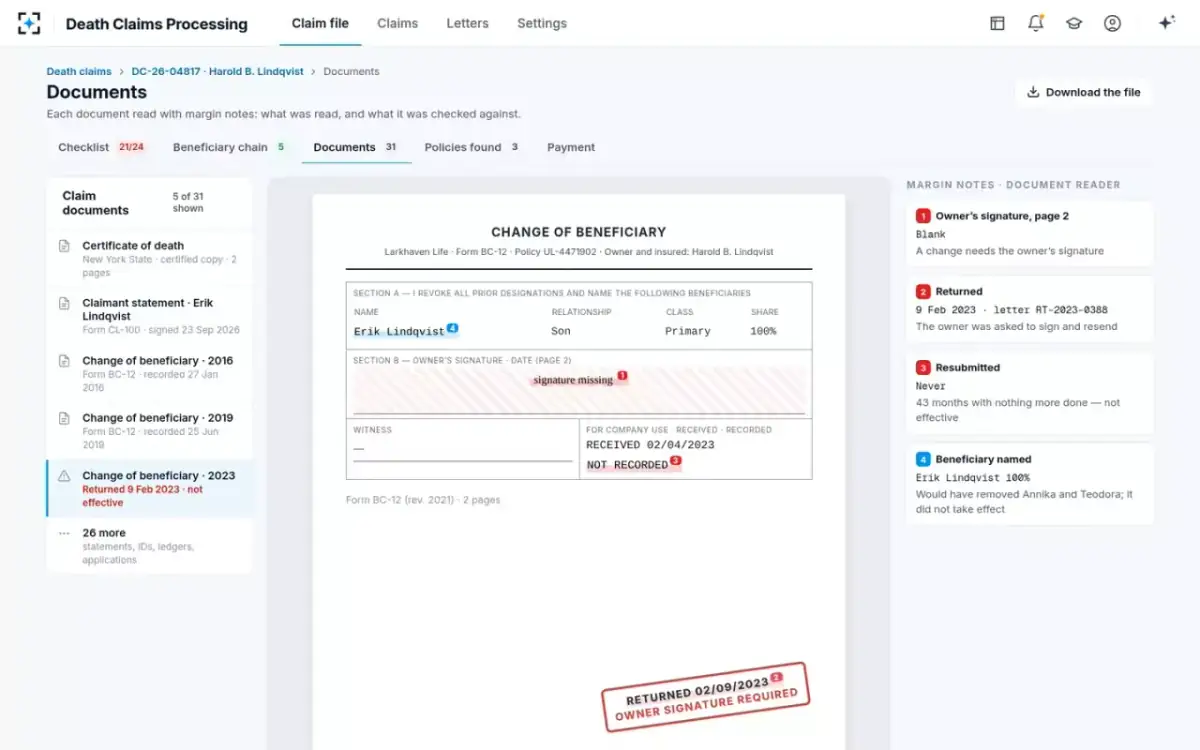The image size is (1200, 750).
Task: Click the download icon in Download the file
Action: [x=1033, y=92]
